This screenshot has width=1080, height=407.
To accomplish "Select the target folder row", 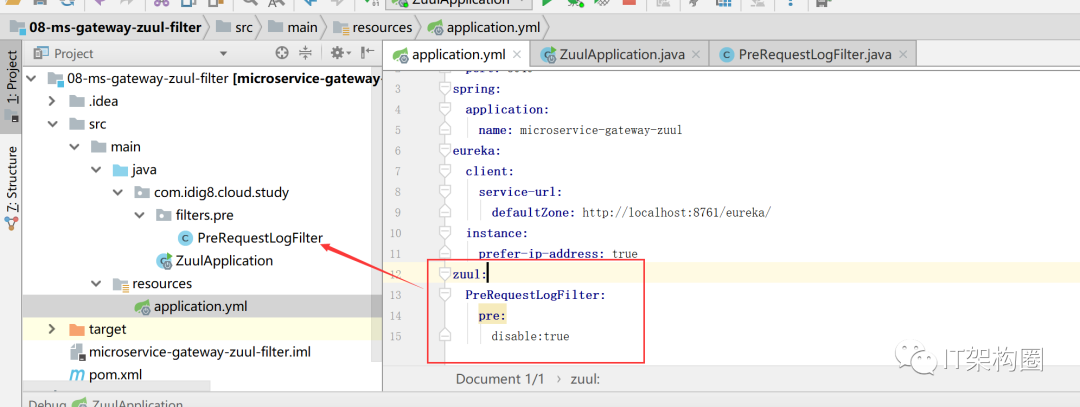I will (202, 329).
